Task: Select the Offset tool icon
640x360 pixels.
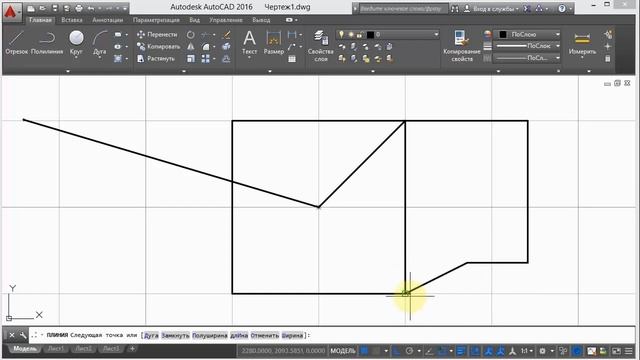Action: [x=226, y=59]
